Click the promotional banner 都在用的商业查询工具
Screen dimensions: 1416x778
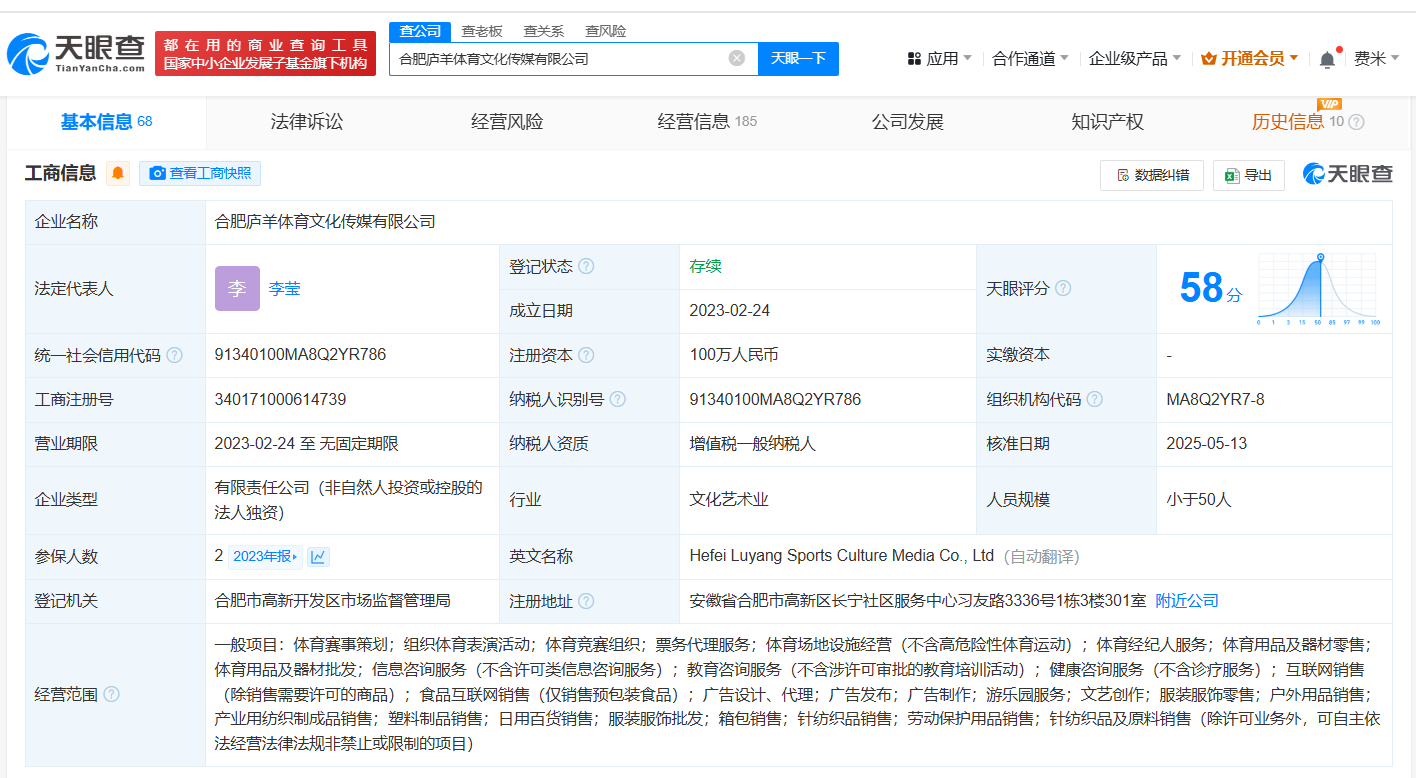click(x=265, y=54)
